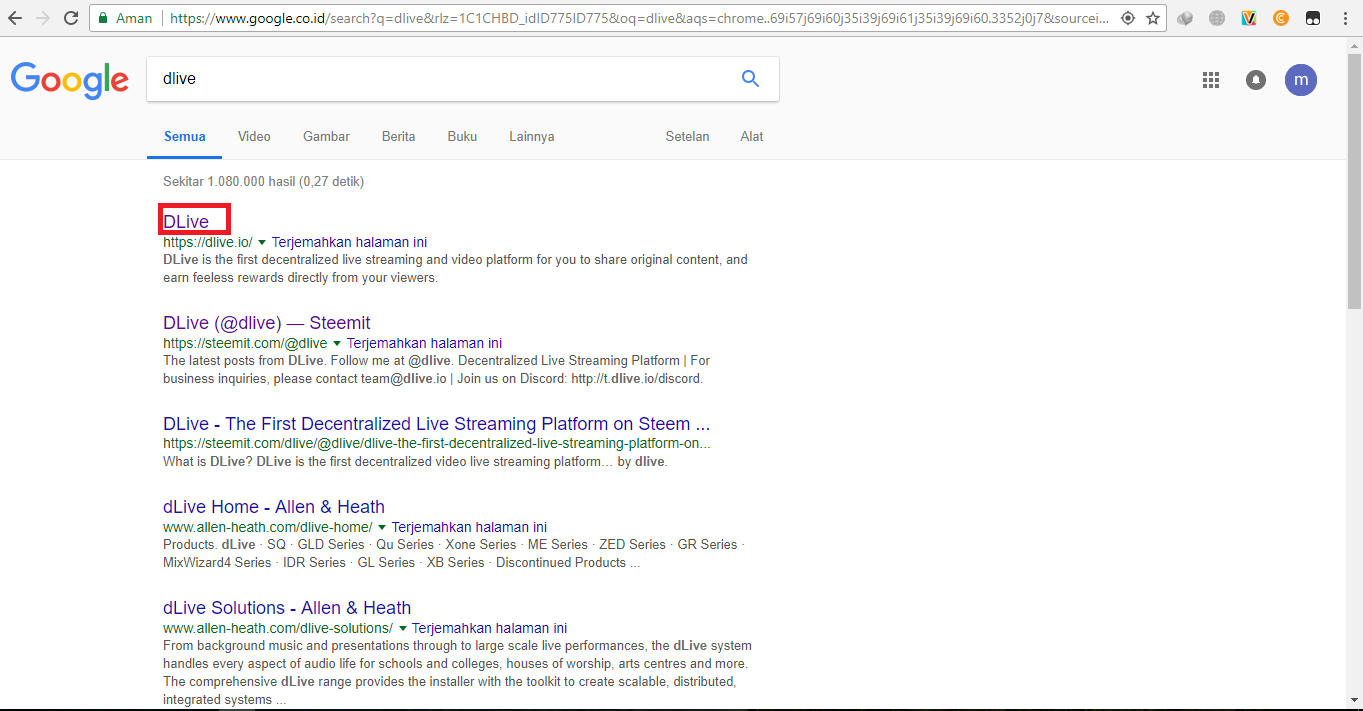Viewport: 1363px width, 711px height.
Task: Open Google notifications bell
Action: coord(1256,80)
